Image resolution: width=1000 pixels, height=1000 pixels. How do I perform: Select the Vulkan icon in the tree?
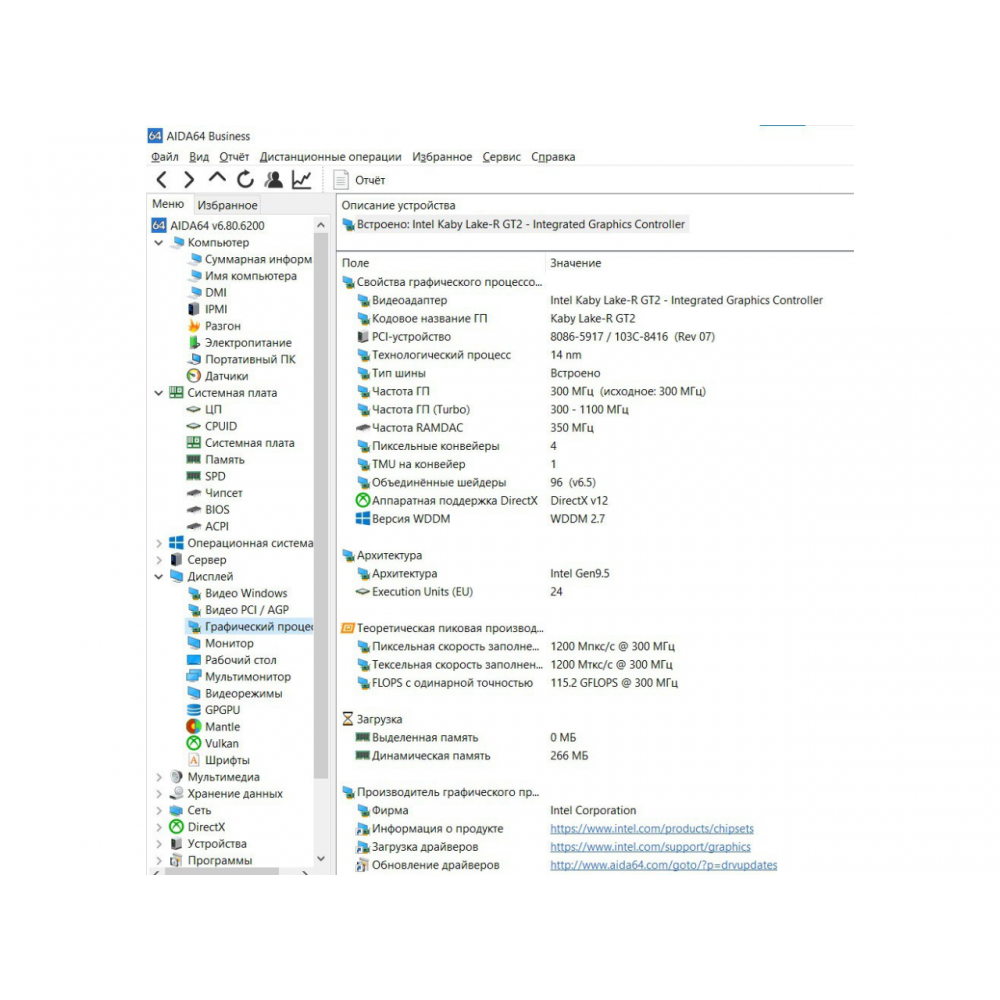(194, 743)
